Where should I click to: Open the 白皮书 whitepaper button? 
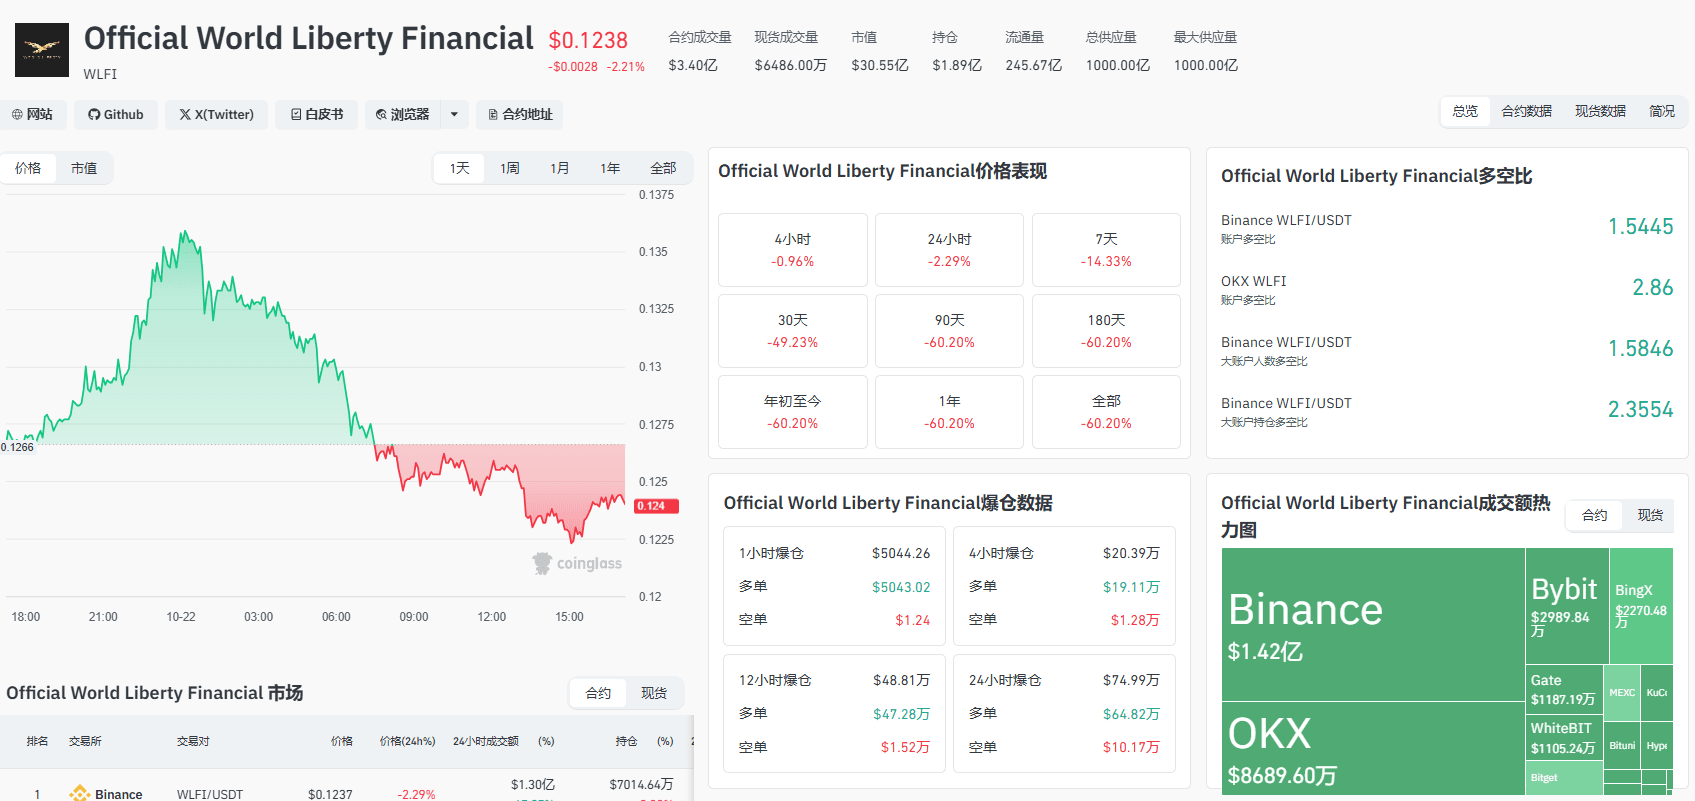[317, 114]
